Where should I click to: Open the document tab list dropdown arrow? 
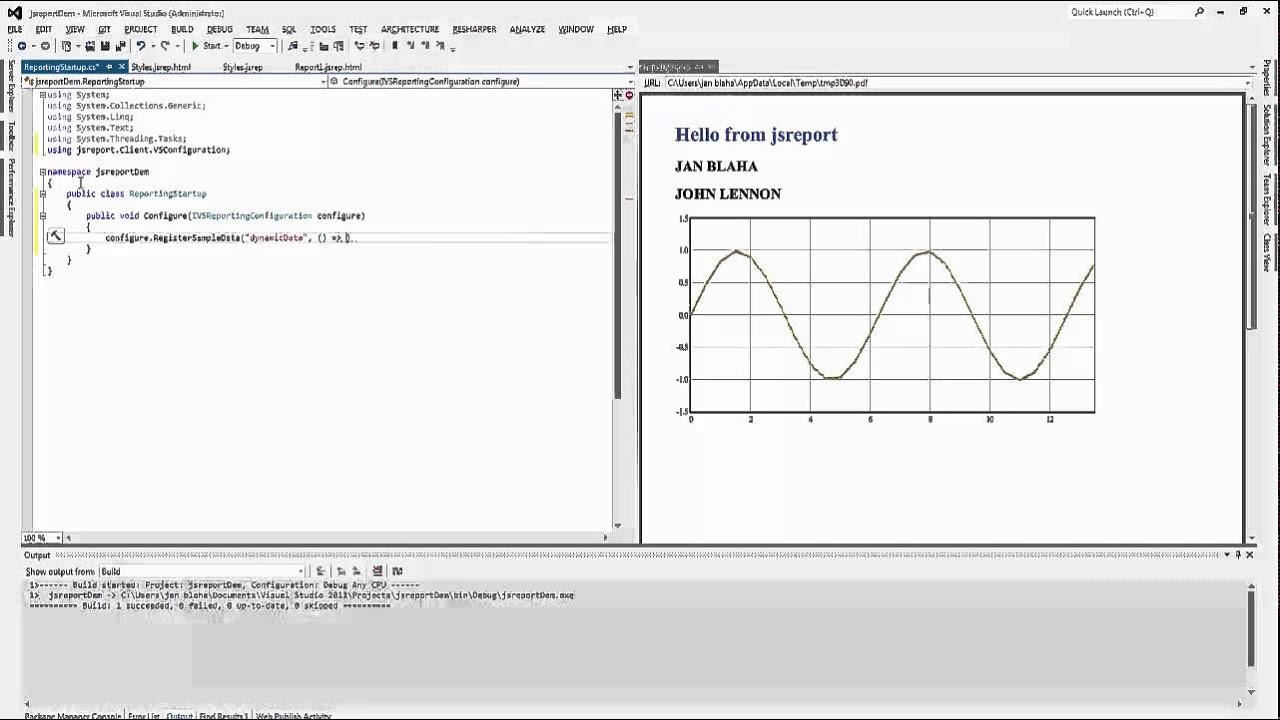pos(630,67)
